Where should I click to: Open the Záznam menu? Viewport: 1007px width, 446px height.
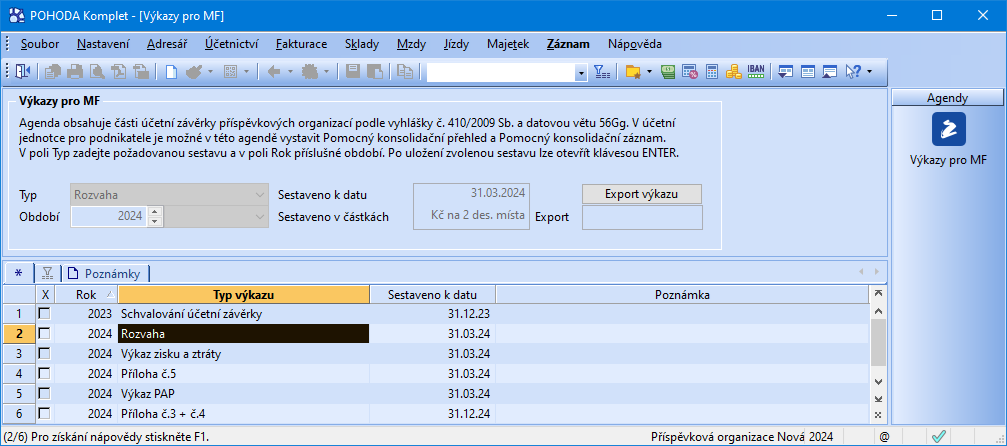(x=568, y=44)
